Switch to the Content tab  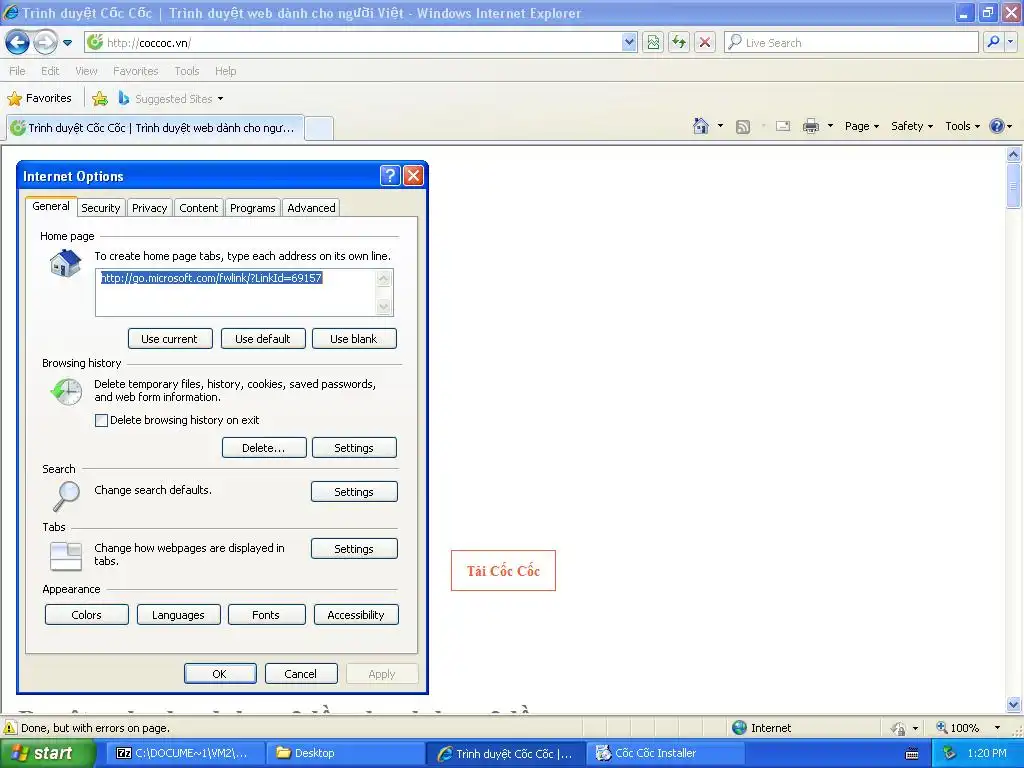pos(199,208)
